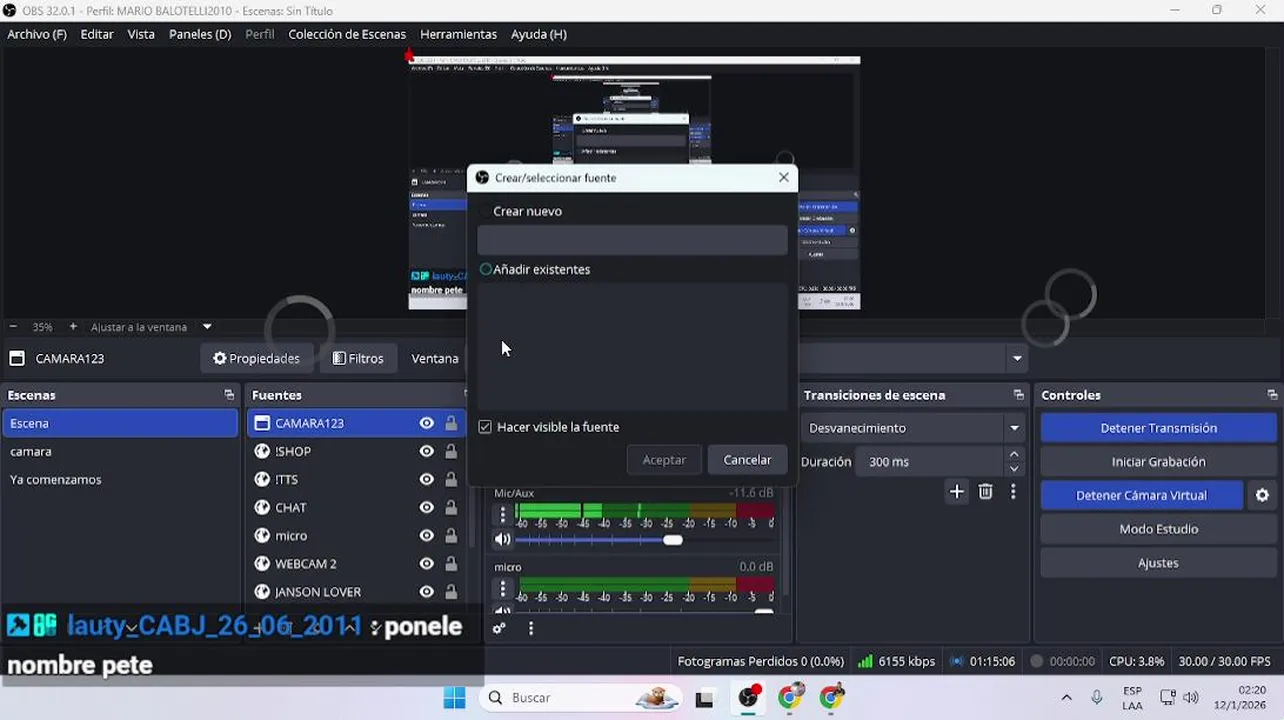Open the Herramientas menu
Screen dimensions: 1284x720
458,34
